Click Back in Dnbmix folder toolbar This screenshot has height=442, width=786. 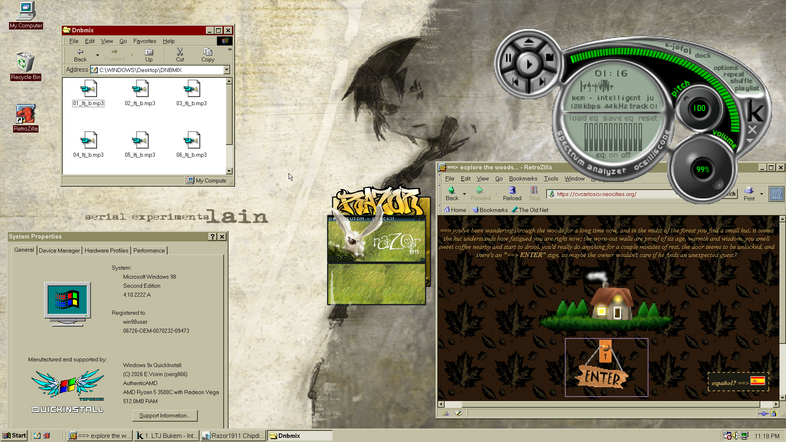pyautogui.click(x=80, y=55)
